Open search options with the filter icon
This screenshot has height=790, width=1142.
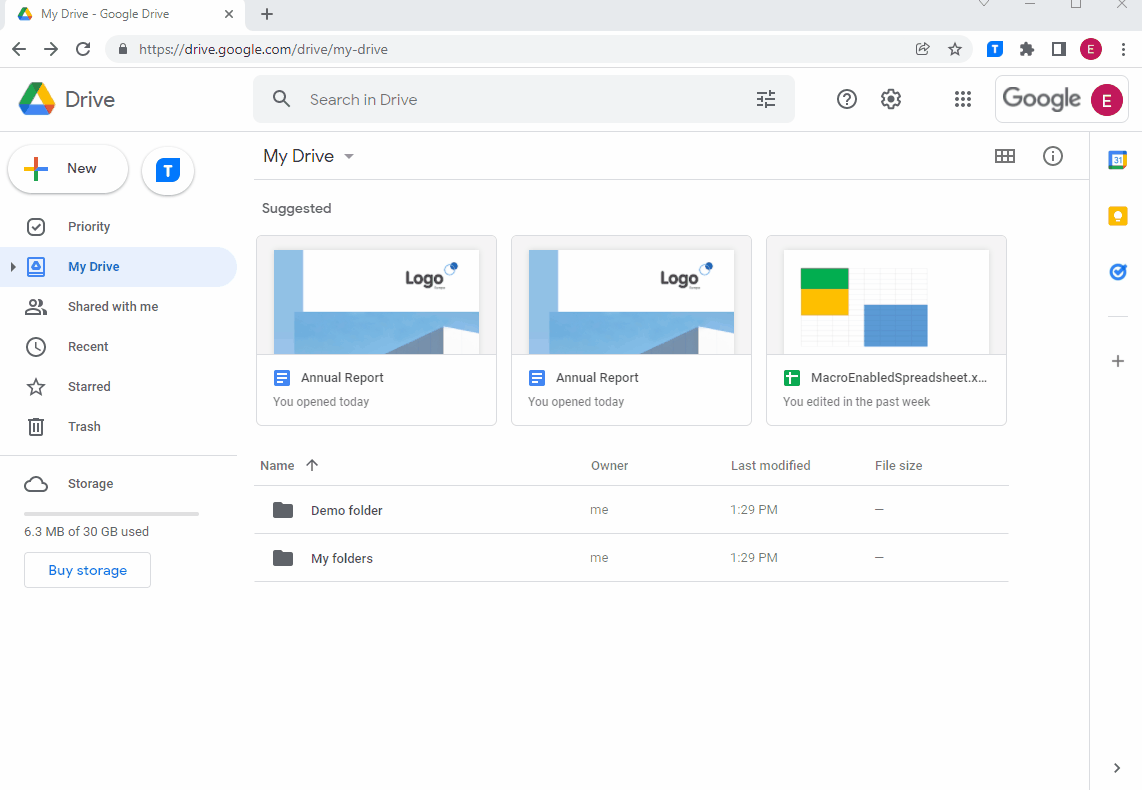click(766, 99)
